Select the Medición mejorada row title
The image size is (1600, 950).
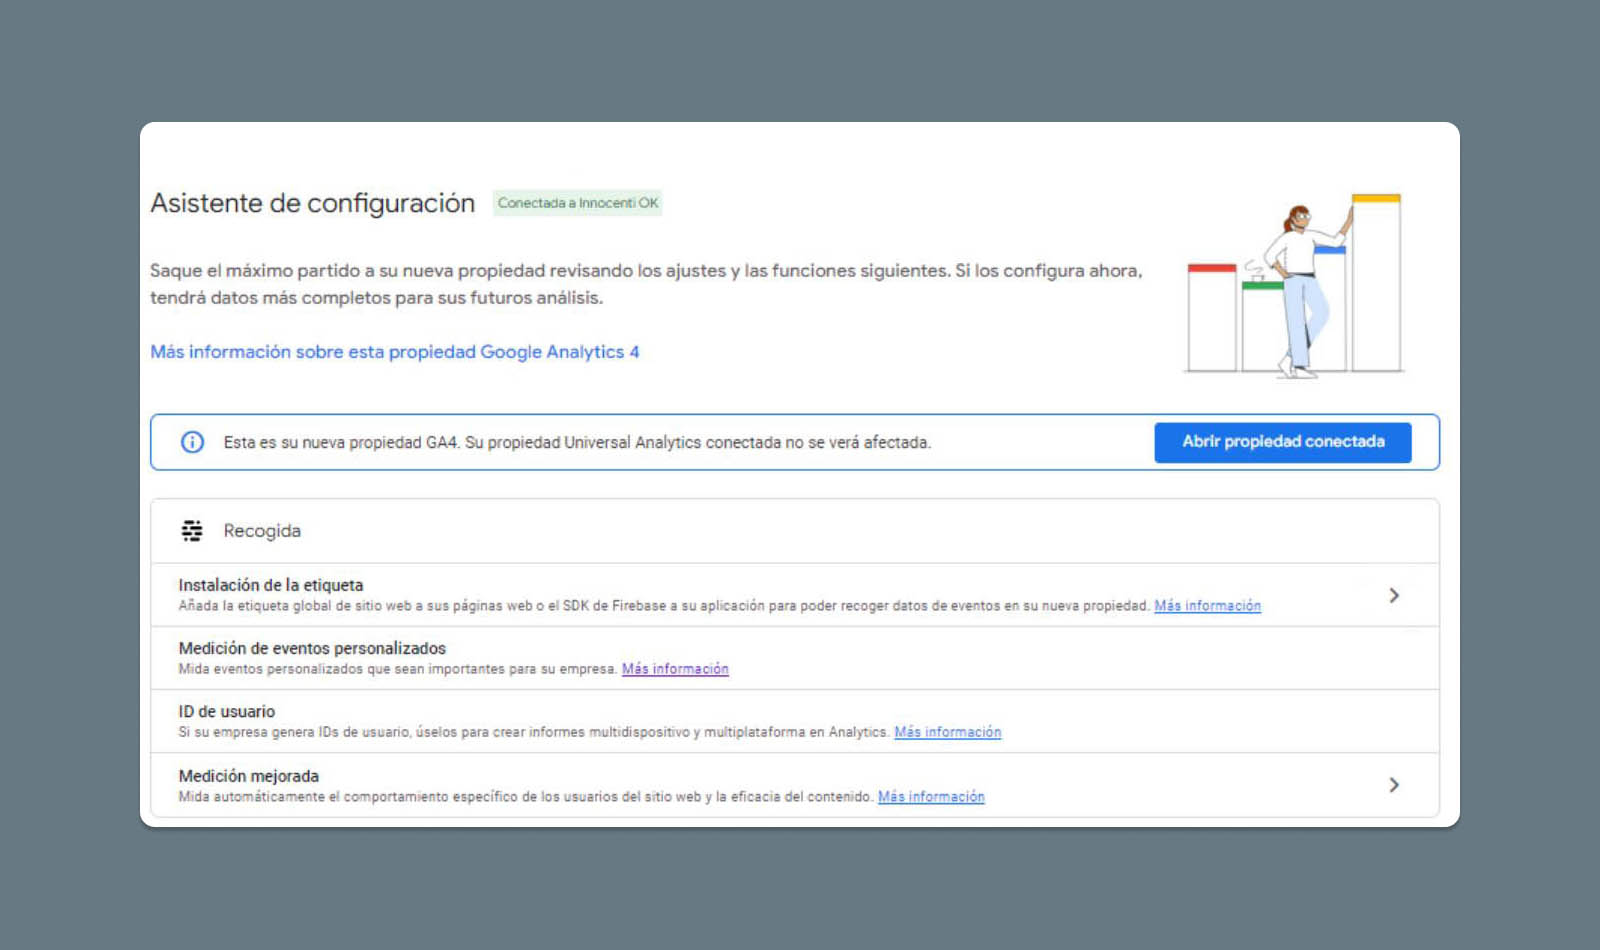pyautogui.click(x=249, y=776)
